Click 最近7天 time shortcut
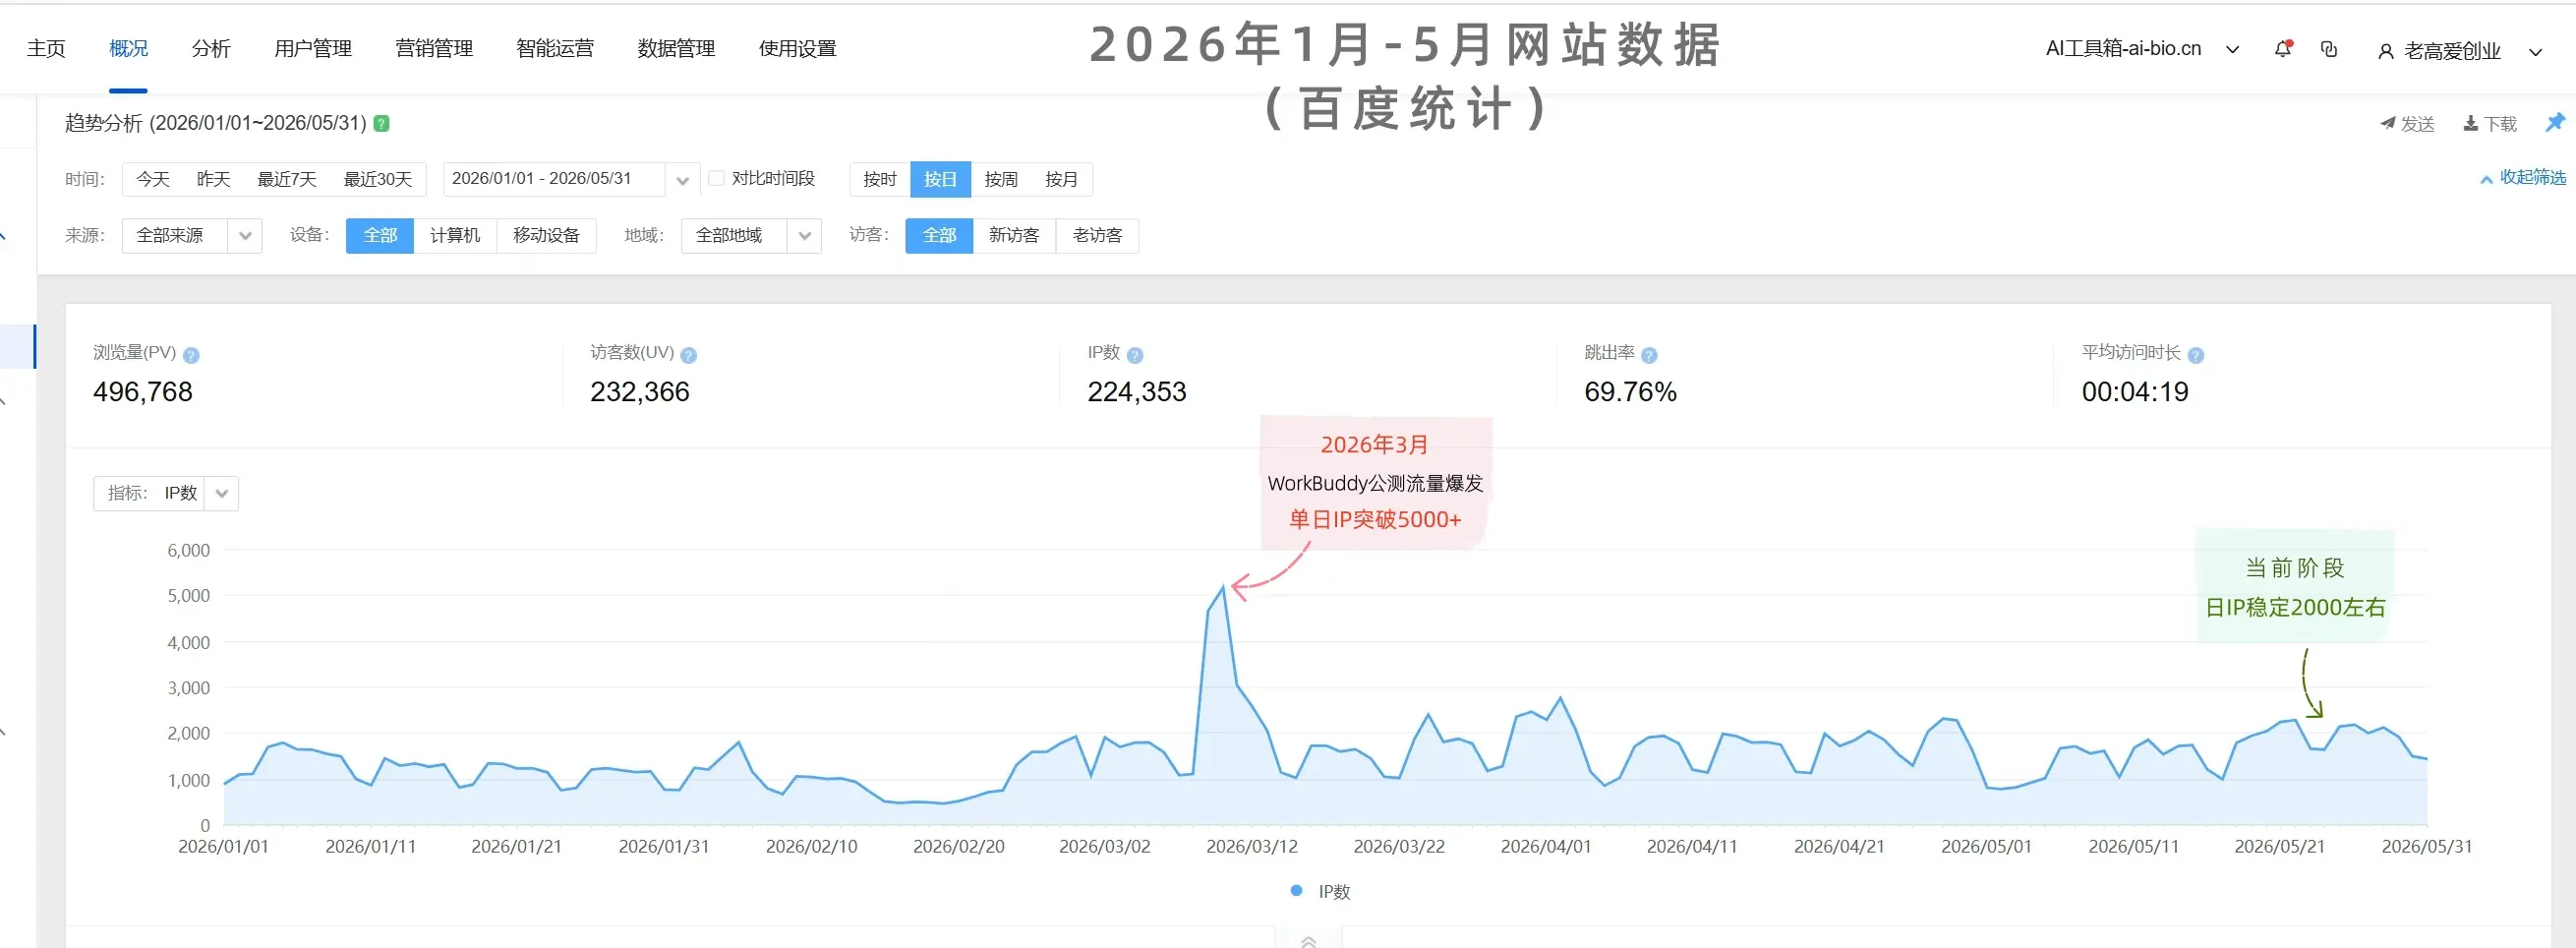 [x=287, y=179]
